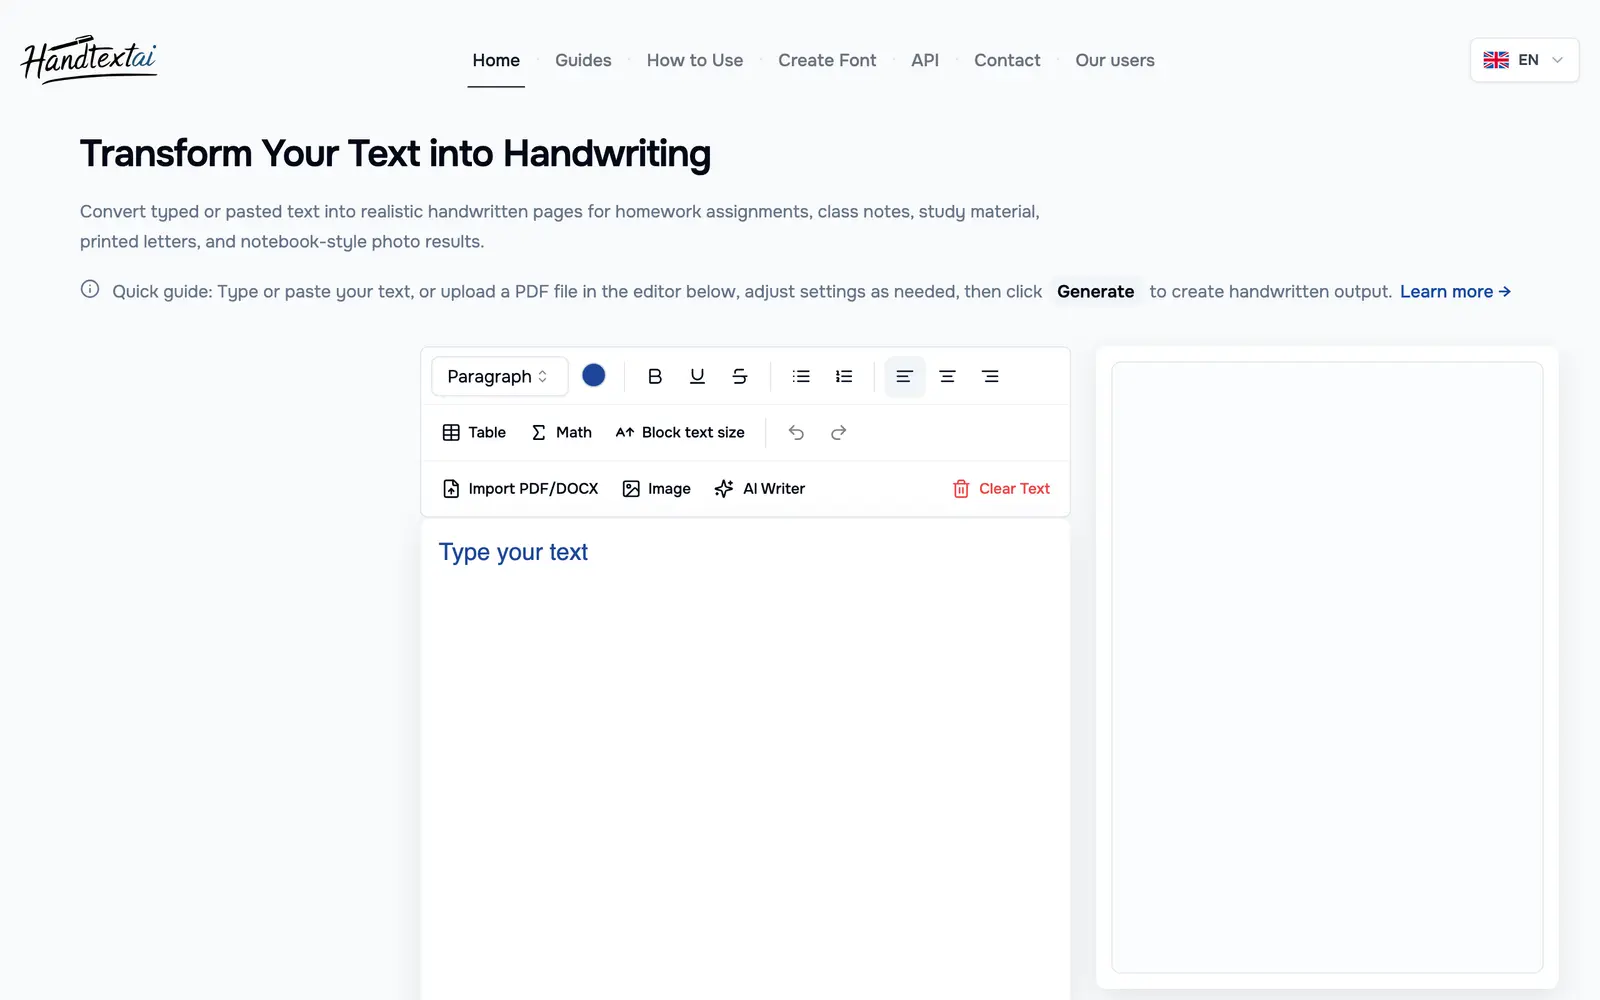Open the Guides page
The width and height of the screenshot is (1600, 1000).
tap(583, 60)
